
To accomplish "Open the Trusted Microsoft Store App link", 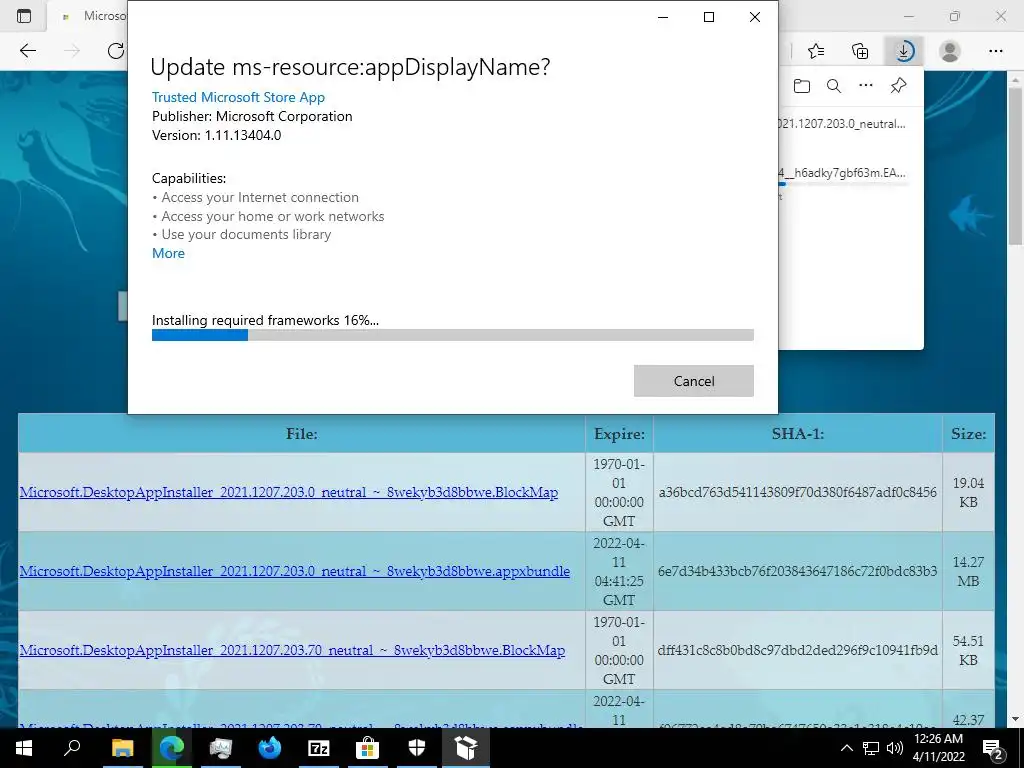I will coord(238,97).
